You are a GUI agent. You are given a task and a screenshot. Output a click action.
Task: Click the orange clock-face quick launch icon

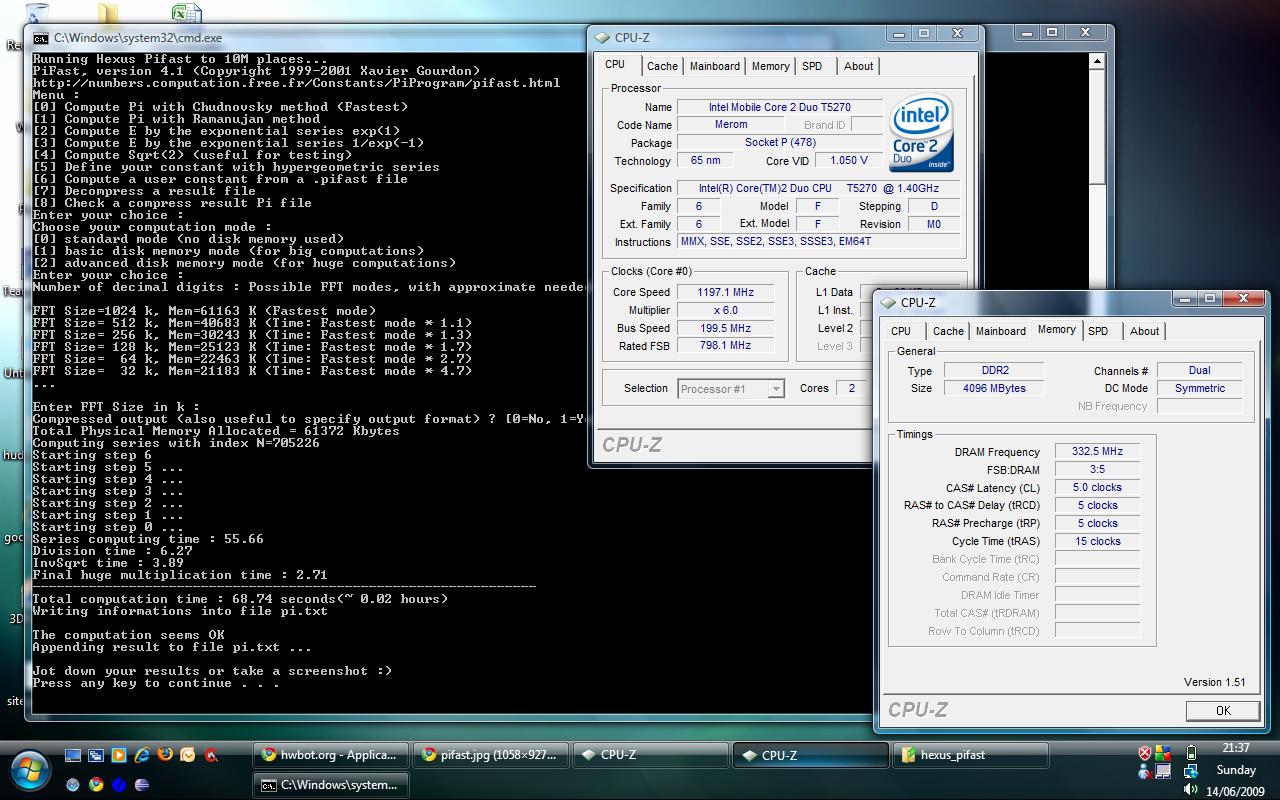pos(187,755)
